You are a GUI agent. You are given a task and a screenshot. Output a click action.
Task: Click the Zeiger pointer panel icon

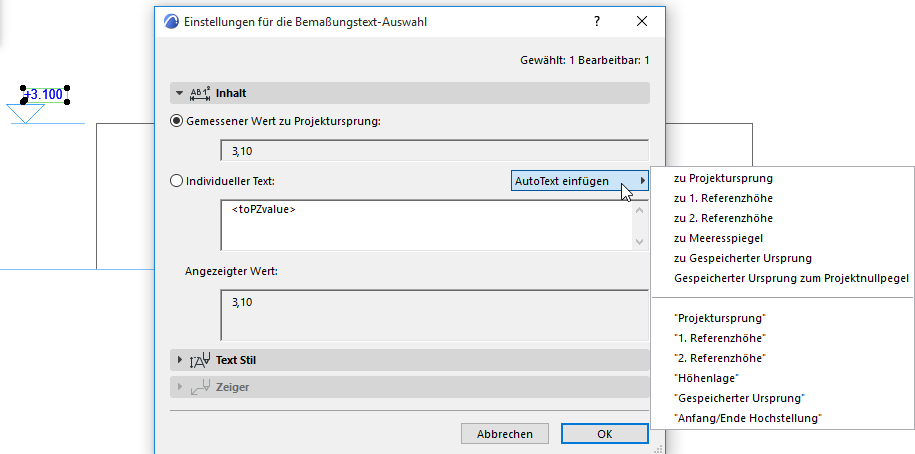pos(199,386)
